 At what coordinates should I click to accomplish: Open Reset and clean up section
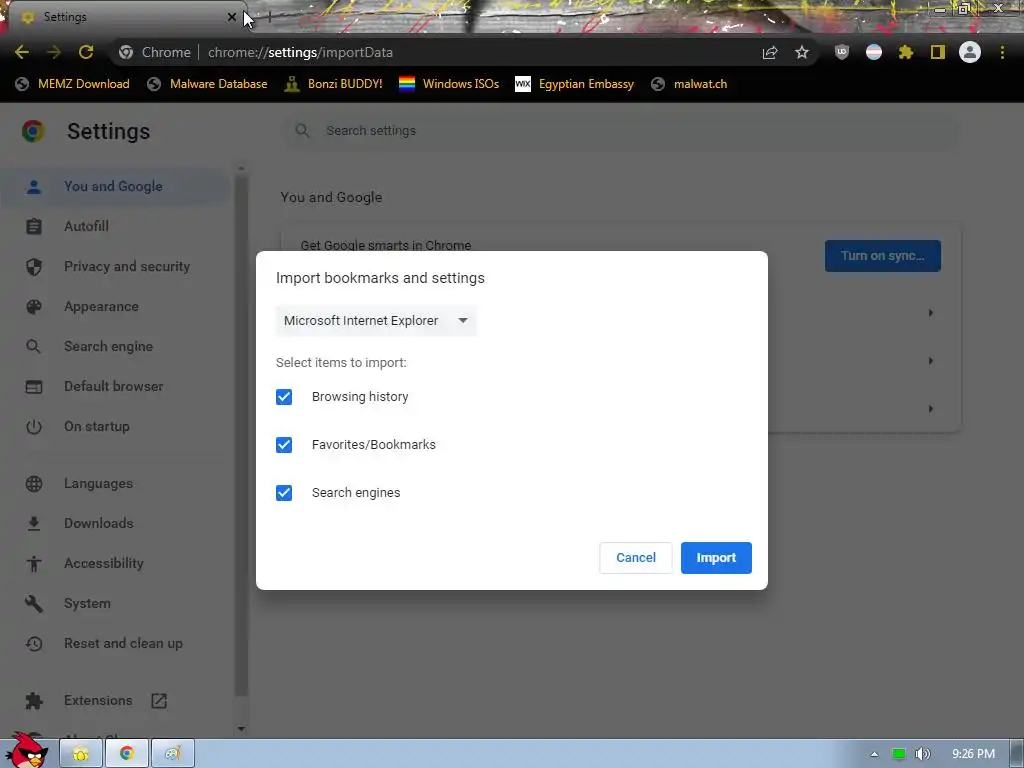pyautogui.click(x=123, y=643)
